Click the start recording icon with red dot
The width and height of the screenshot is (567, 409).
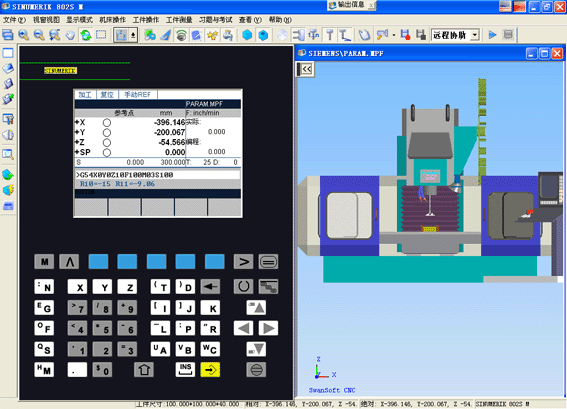[x=405, y=35]
